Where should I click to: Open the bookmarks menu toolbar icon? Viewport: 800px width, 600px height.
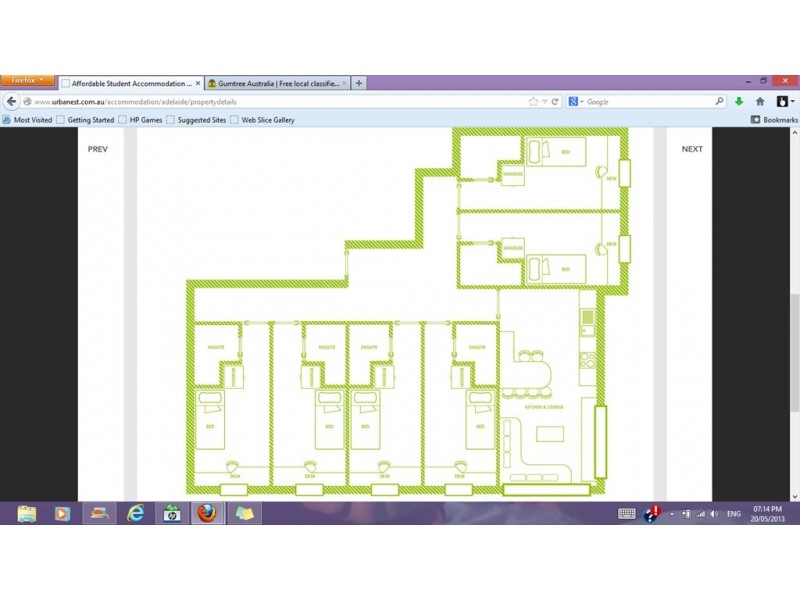point(785,102)
